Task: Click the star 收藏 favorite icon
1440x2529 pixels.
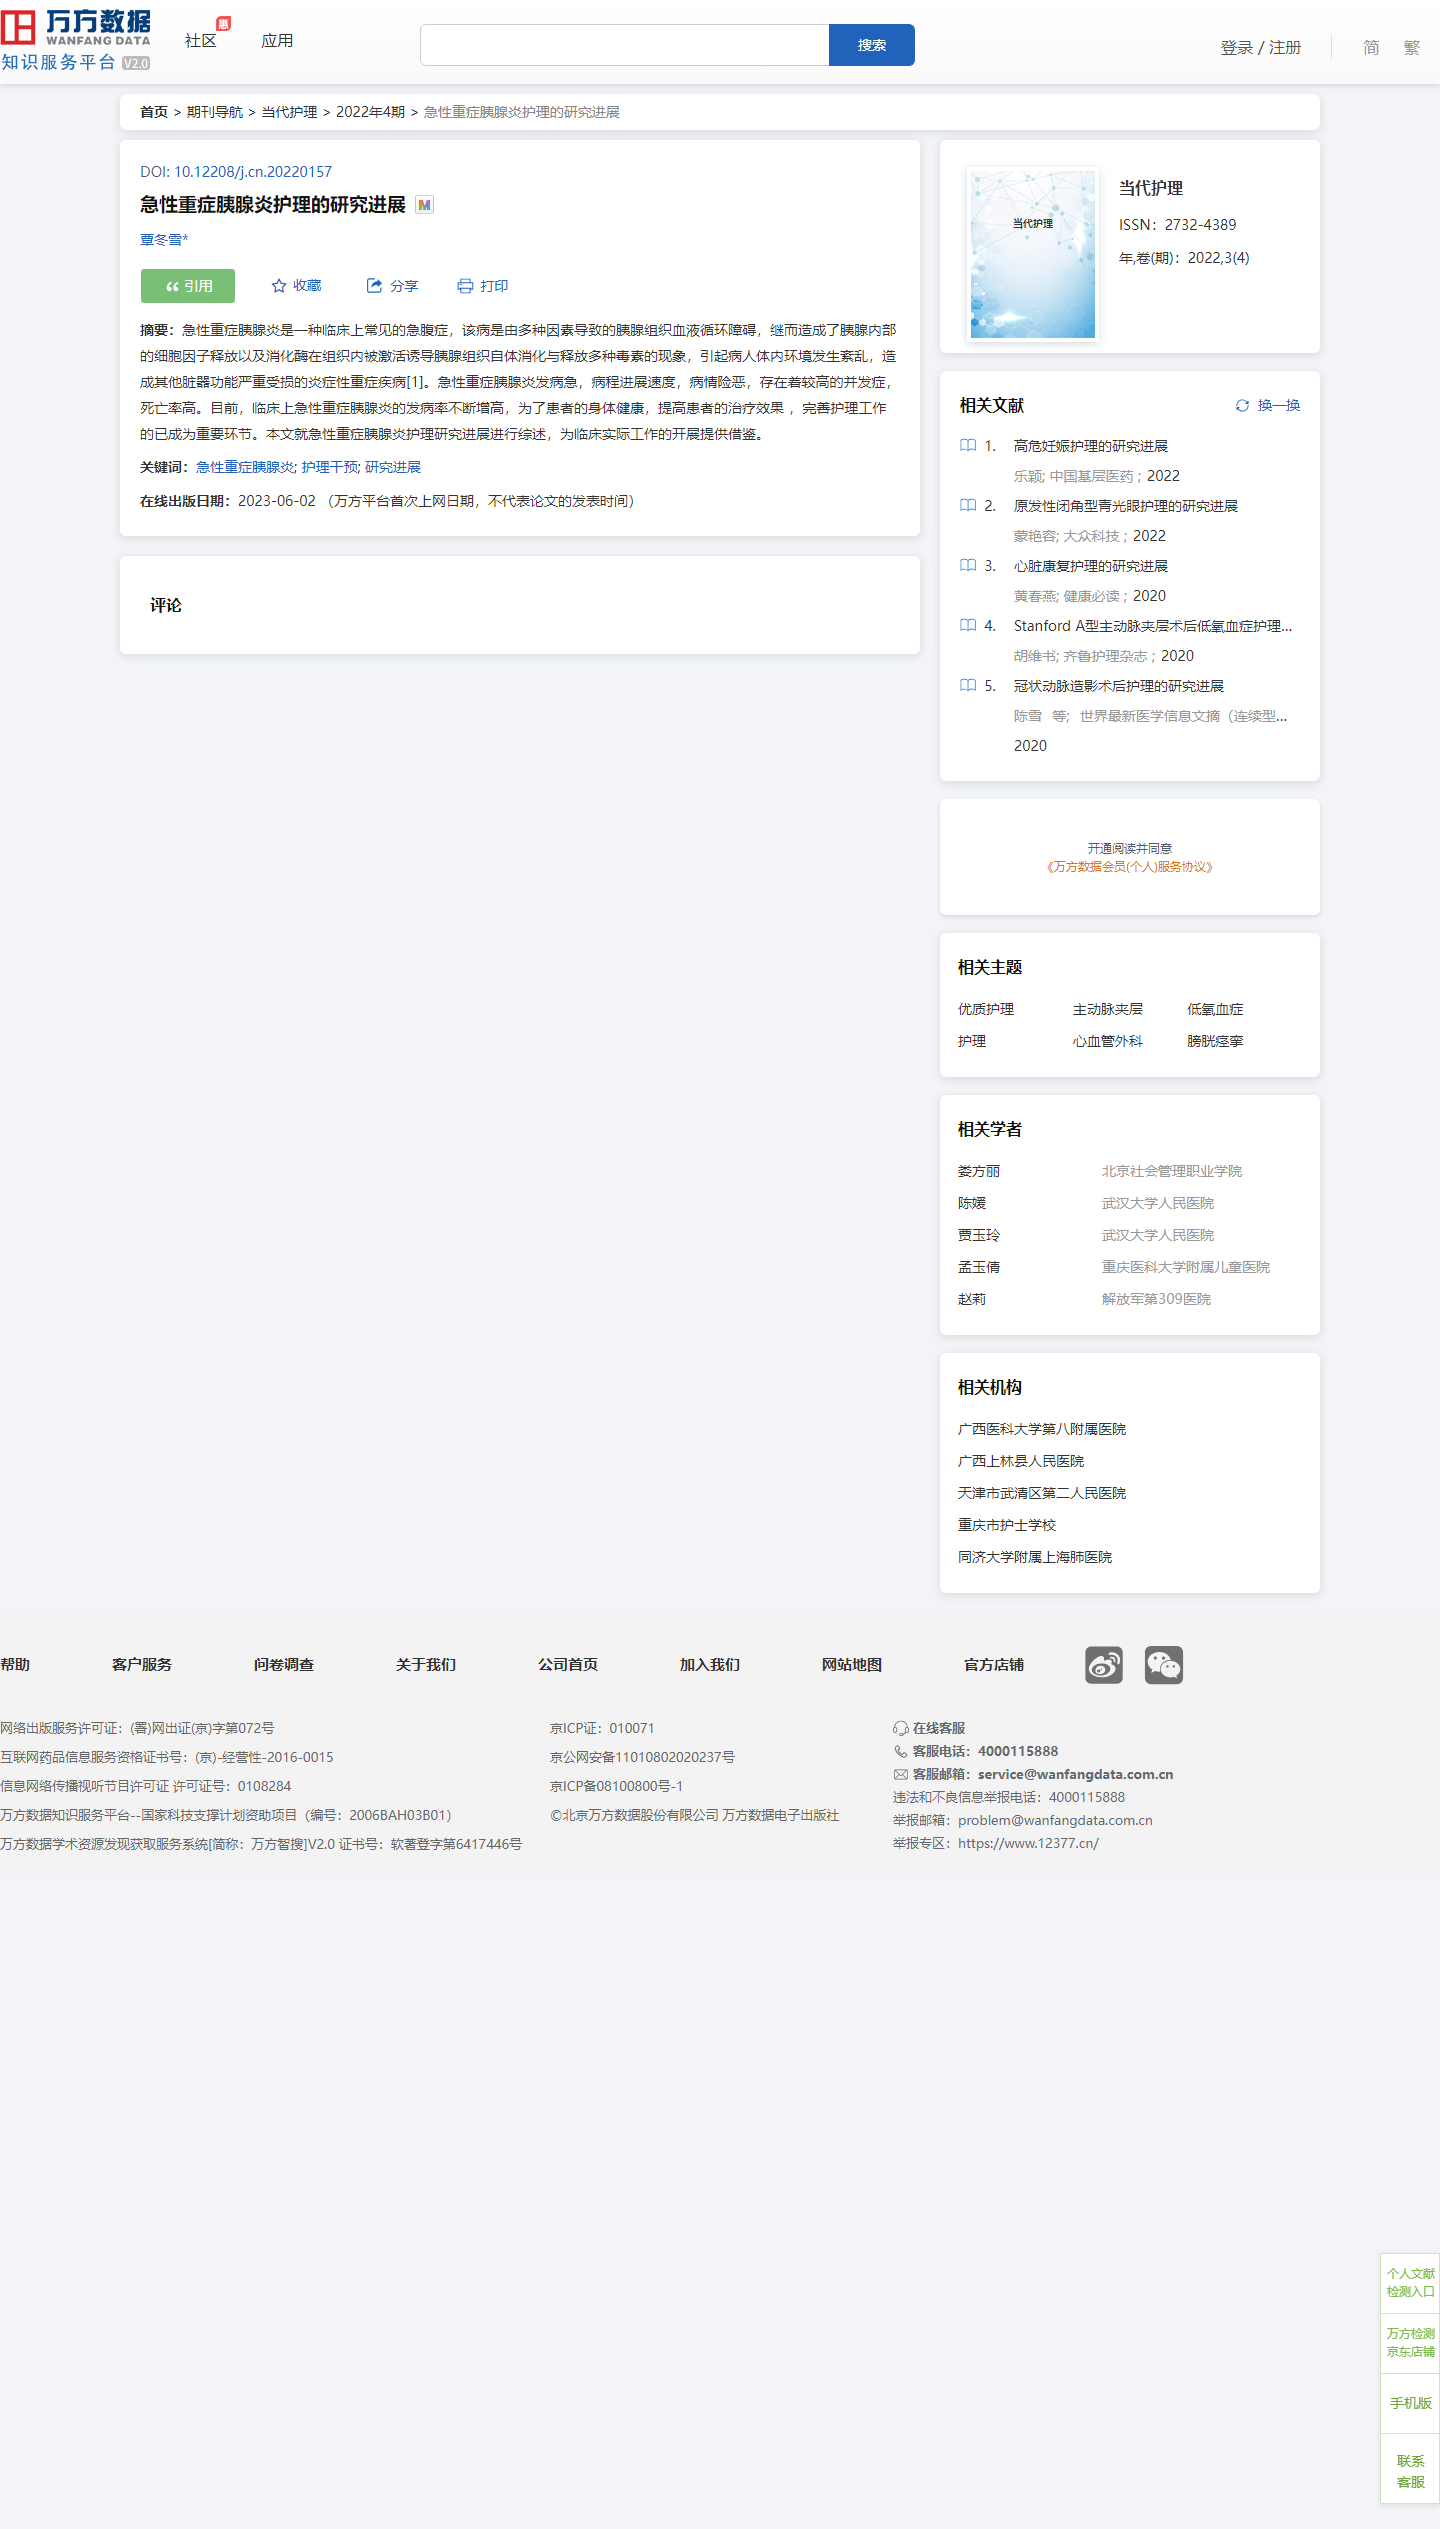Action: (279, 286)
